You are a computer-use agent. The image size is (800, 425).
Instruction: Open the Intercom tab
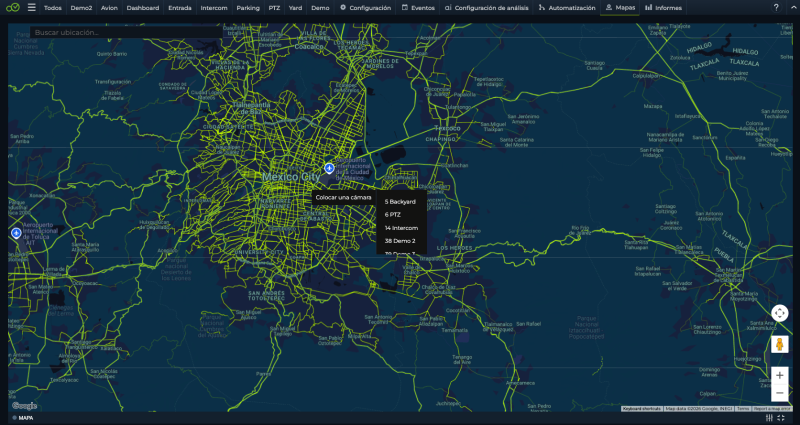pos(214,8)
